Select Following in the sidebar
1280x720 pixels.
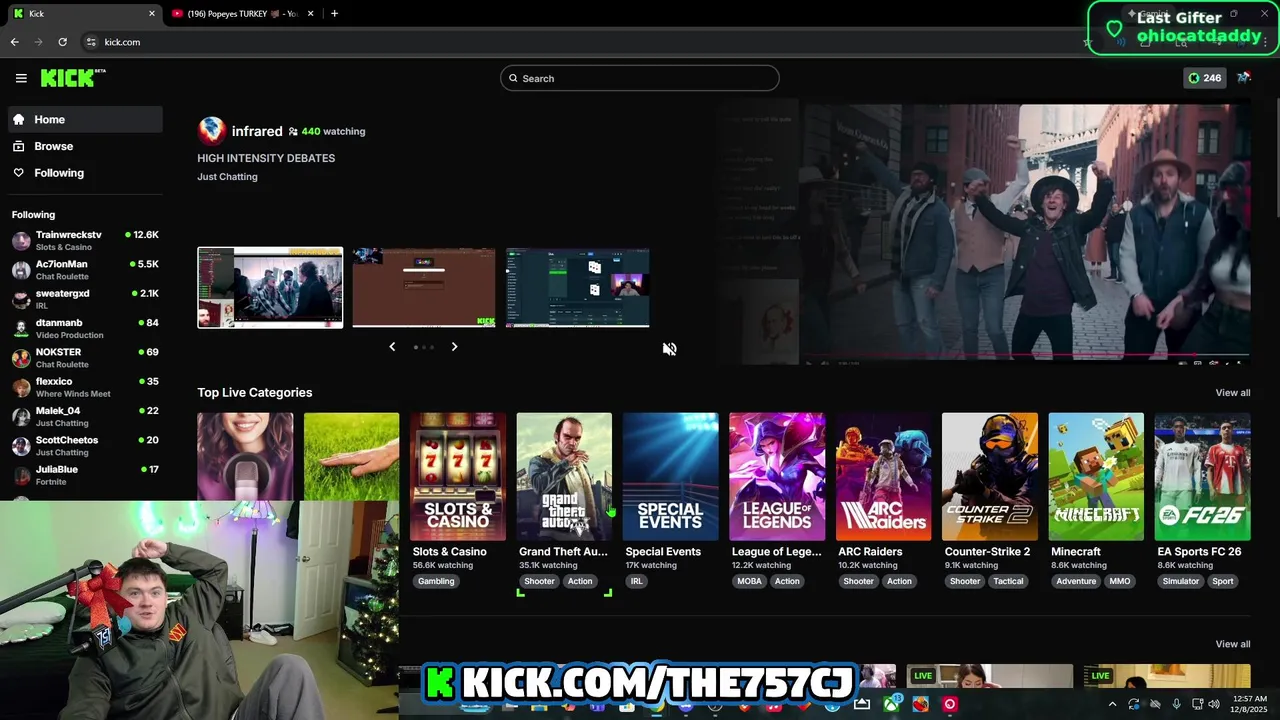(x=85, y=173)
